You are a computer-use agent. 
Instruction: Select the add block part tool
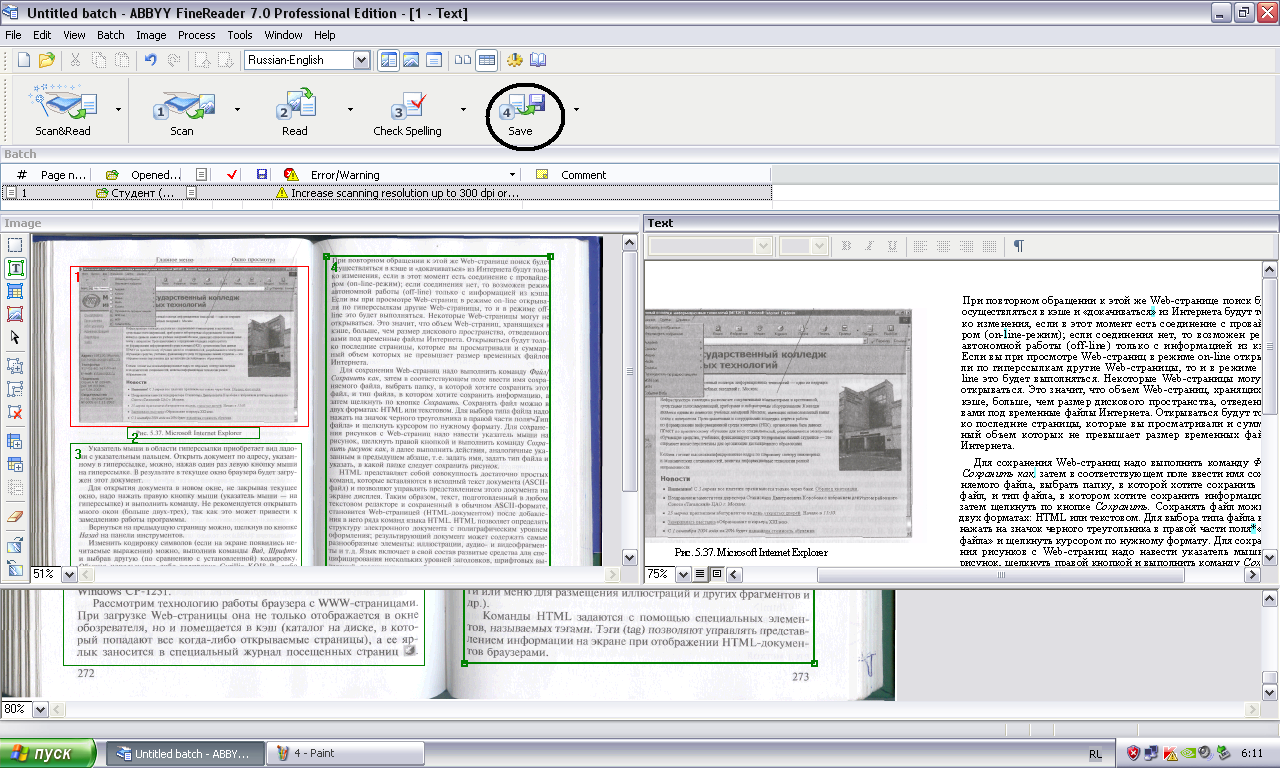[15, 366]
